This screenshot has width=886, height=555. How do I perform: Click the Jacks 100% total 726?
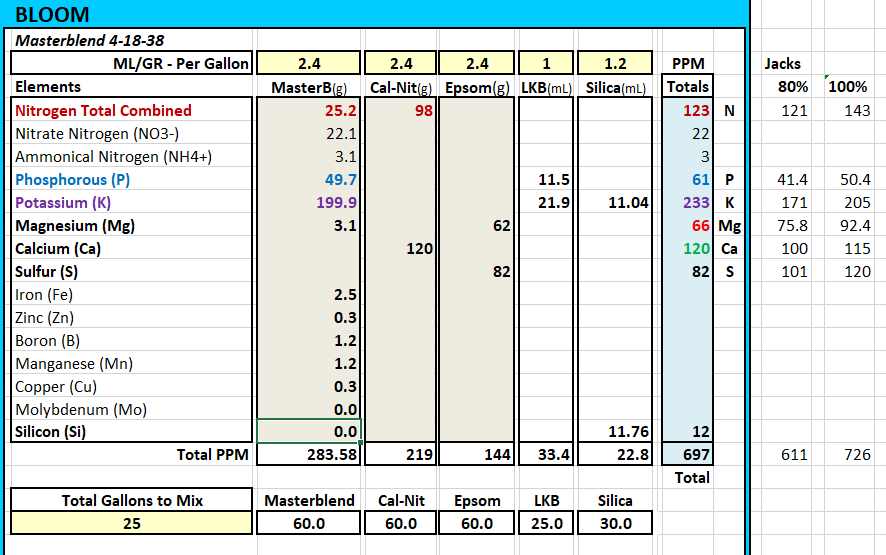click(x=857, y=454)
